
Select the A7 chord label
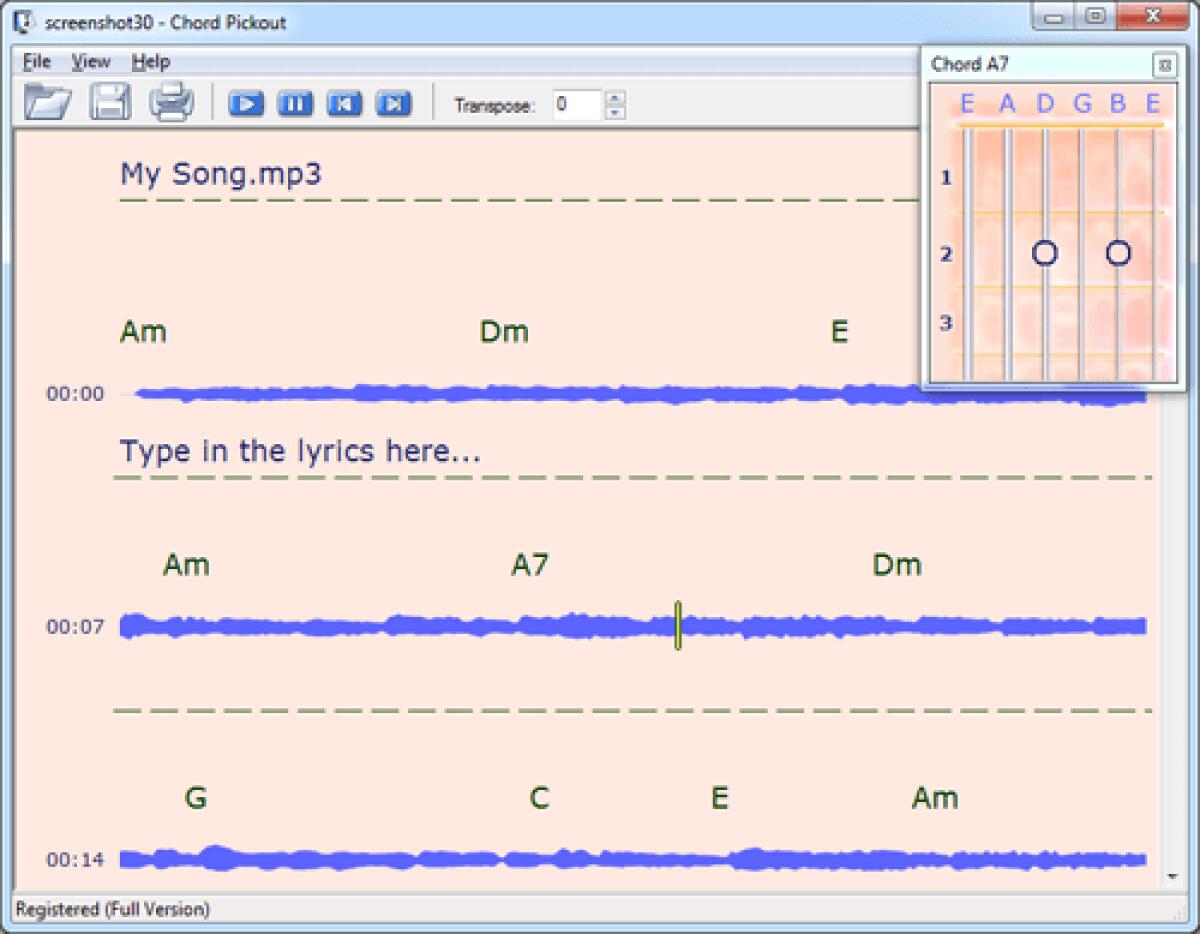click(x=530, y=564)
